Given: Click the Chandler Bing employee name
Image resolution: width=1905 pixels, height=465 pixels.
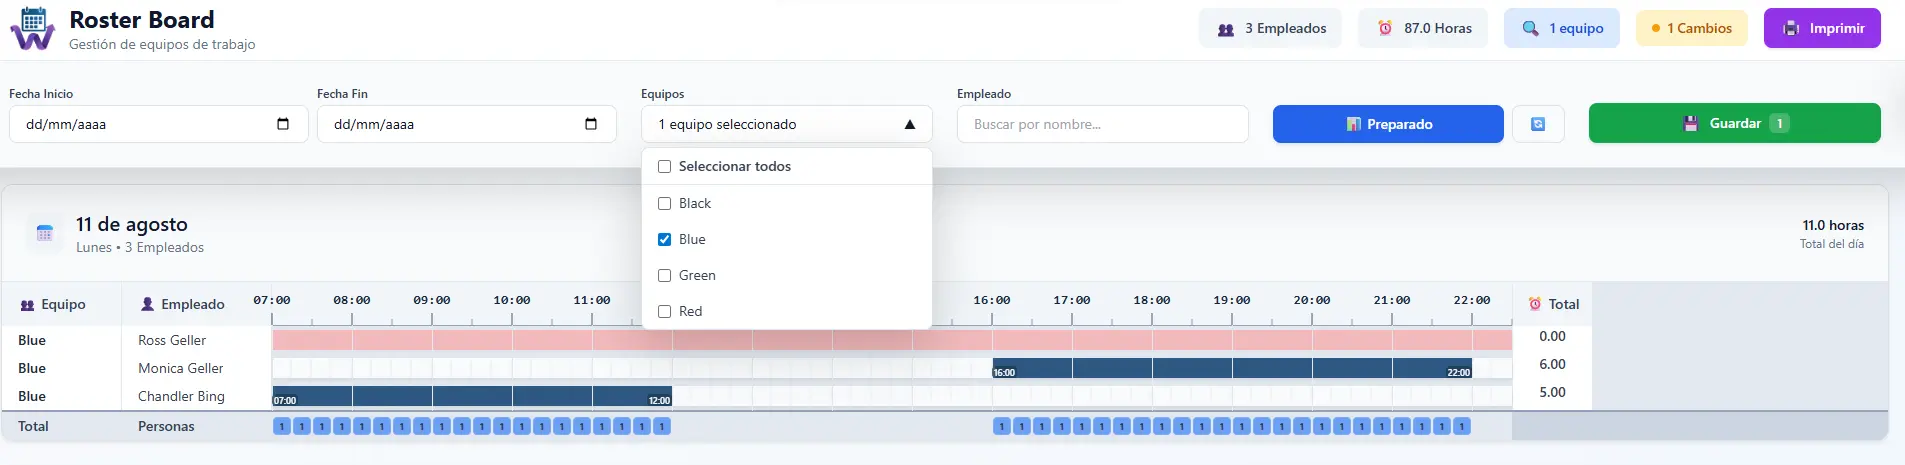Looking at the screenshot, I should point(181,396).
